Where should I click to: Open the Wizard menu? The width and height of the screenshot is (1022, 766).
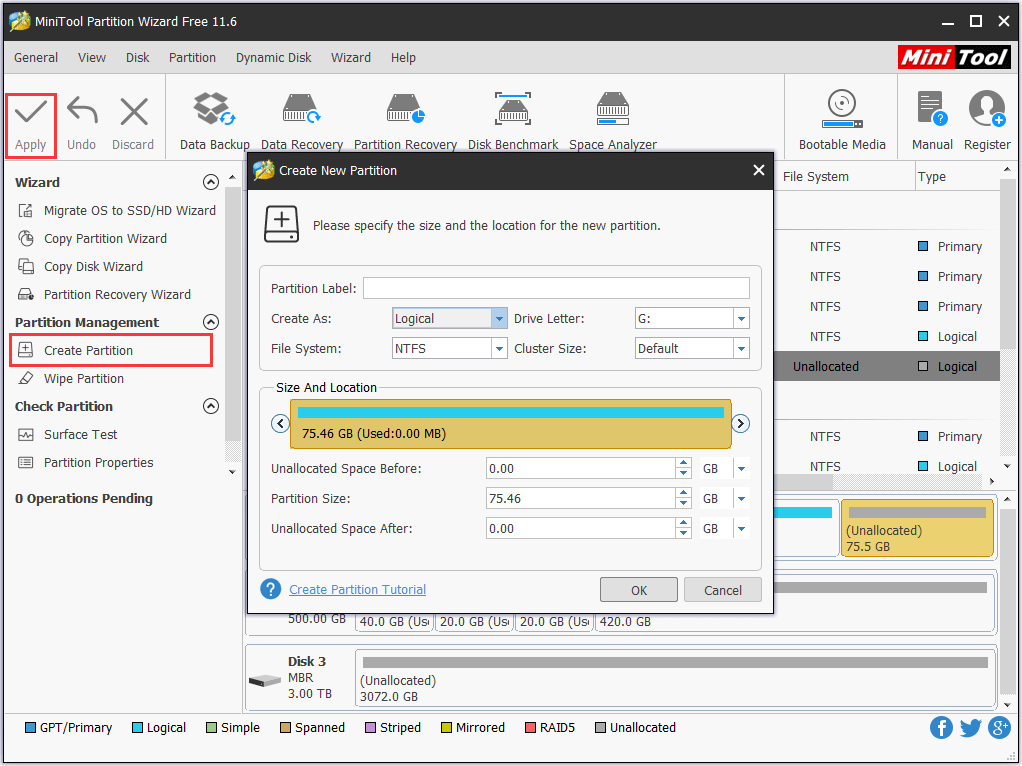coord(351,57)
